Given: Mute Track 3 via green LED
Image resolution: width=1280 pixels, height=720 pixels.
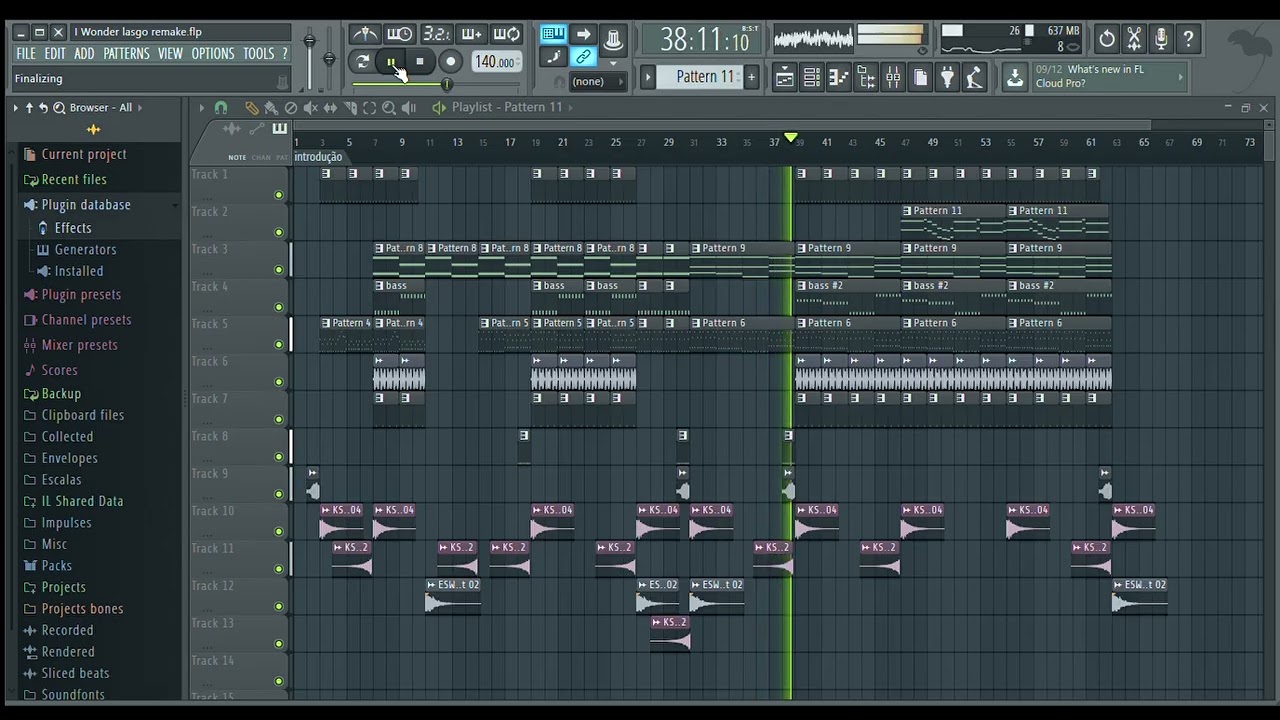Looking at the screenshot, I should (x=278, y=270).
